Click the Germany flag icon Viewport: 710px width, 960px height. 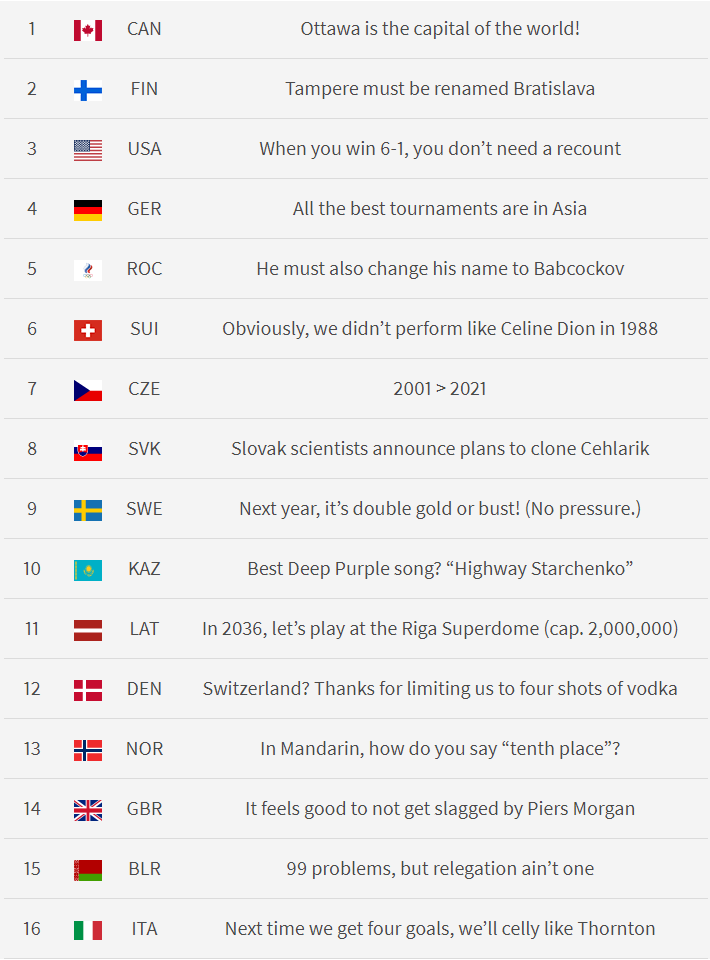(88, 210)
